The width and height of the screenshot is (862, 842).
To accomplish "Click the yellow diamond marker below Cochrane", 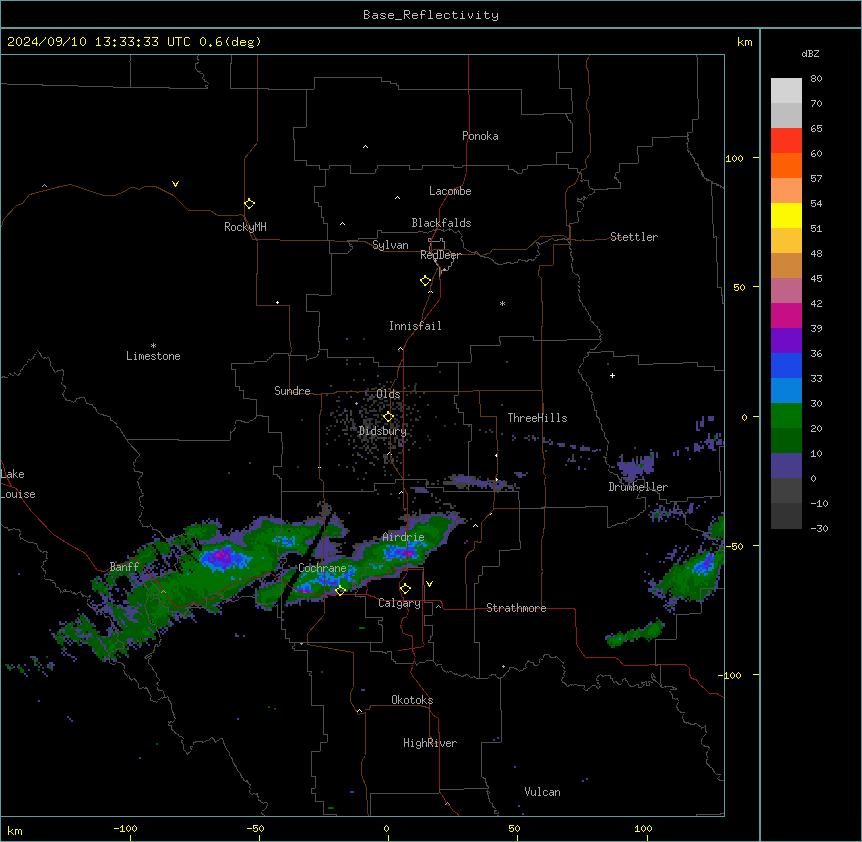I will (340, 590).
